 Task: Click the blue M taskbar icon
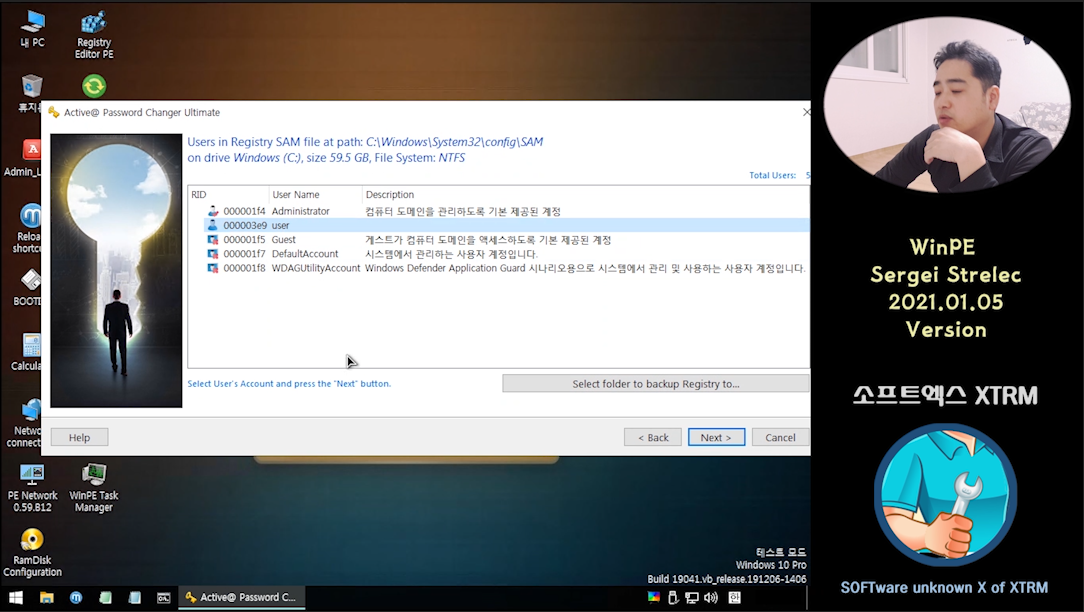pyautogui.click(x=76, y=597)
